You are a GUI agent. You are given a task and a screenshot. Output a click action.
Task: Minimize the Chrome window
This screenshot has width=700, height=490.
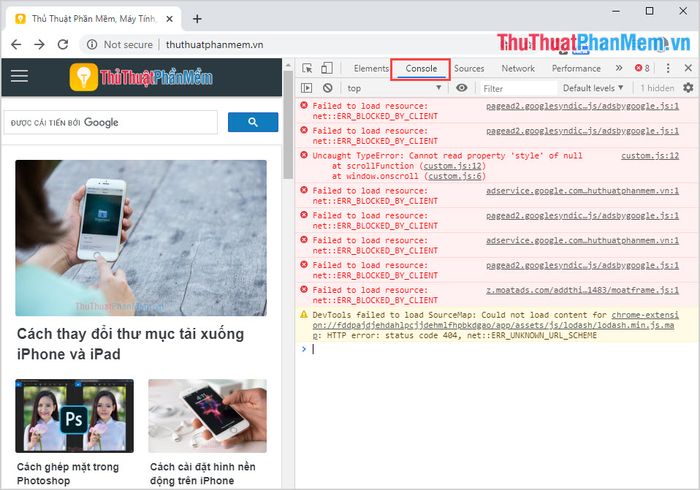pos(617,11)
